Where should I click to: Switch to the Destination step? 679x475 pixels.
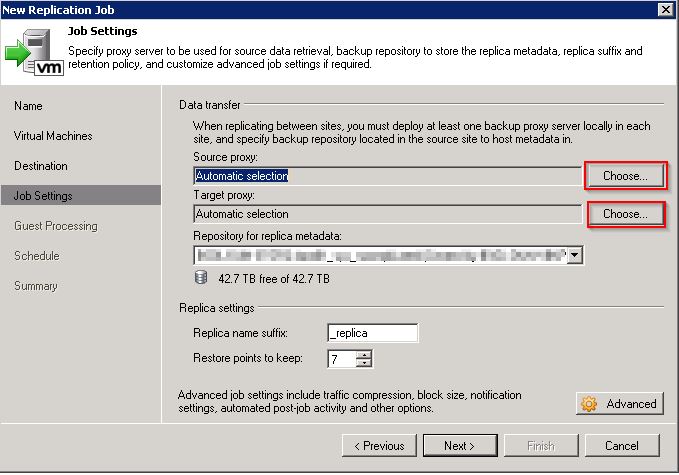click(41, 166)
